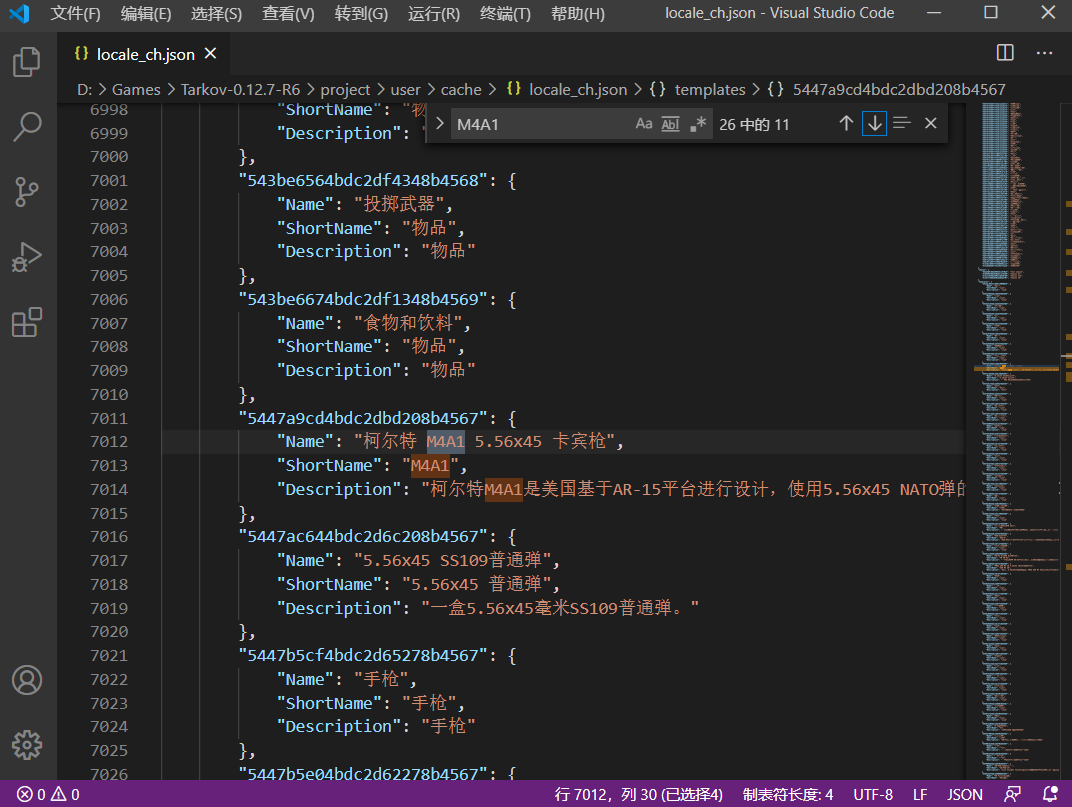Open the Run and Debug view

tap(27, 257)
